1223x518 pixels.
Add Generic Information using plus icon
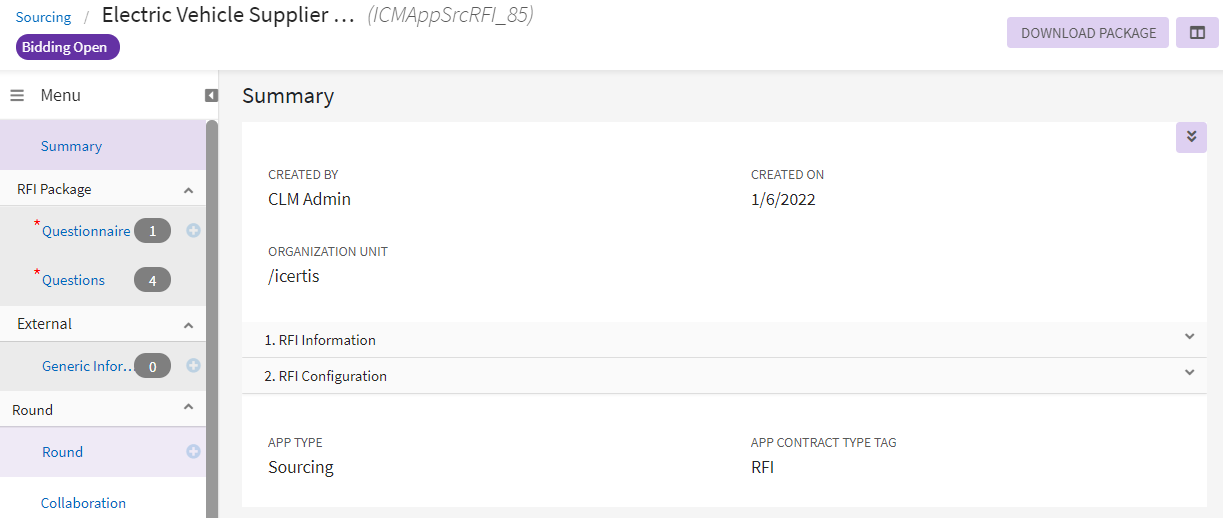pyautogui.click(x=193, y=366)
